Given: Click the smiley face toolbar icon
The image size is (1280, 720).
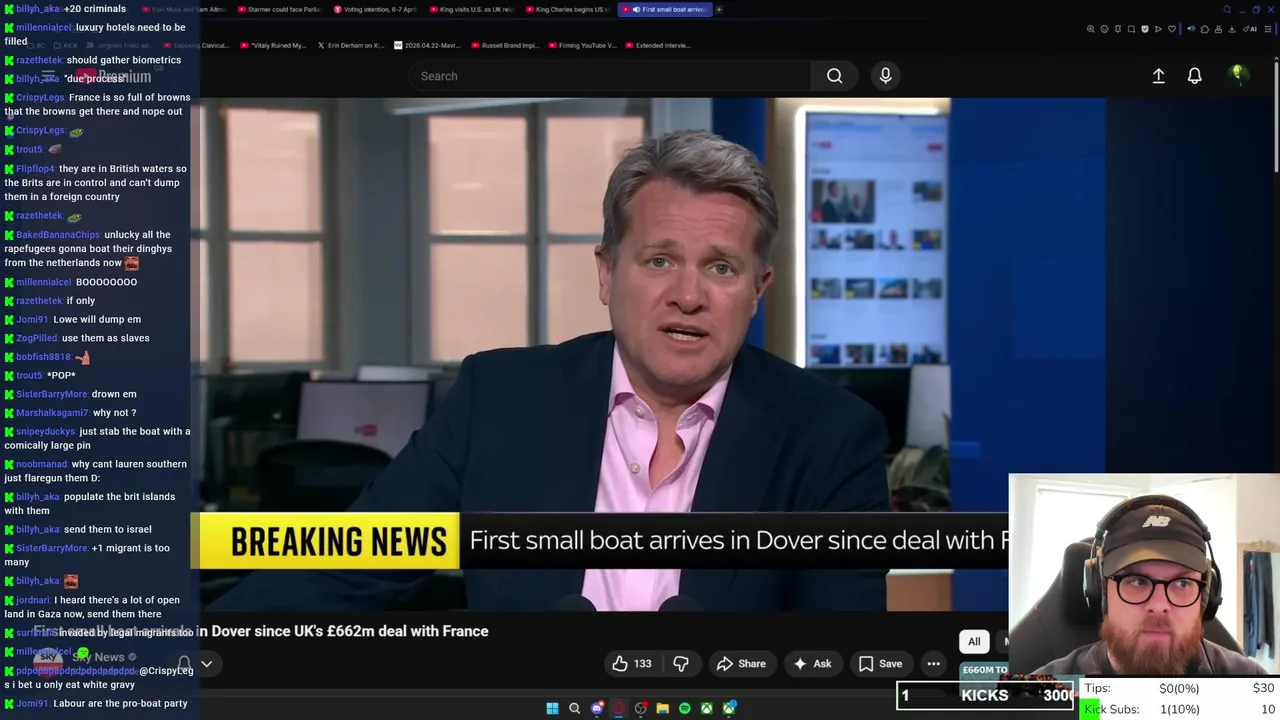Looking at the screenshot, I should 1104,29.
